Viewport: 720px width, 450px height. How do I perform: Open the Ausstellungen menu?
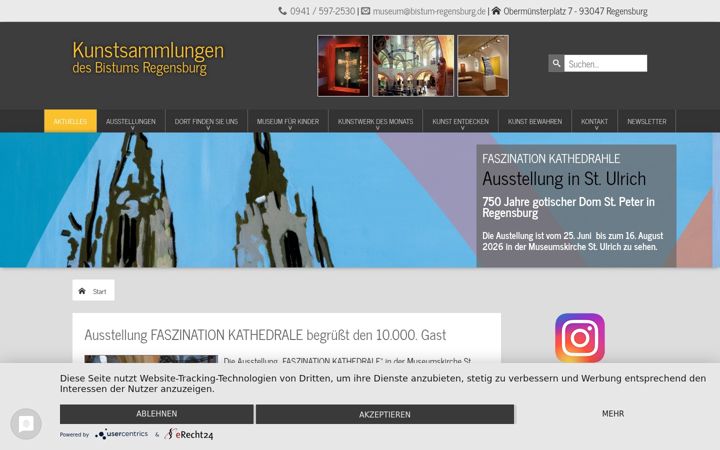[131, 121]
